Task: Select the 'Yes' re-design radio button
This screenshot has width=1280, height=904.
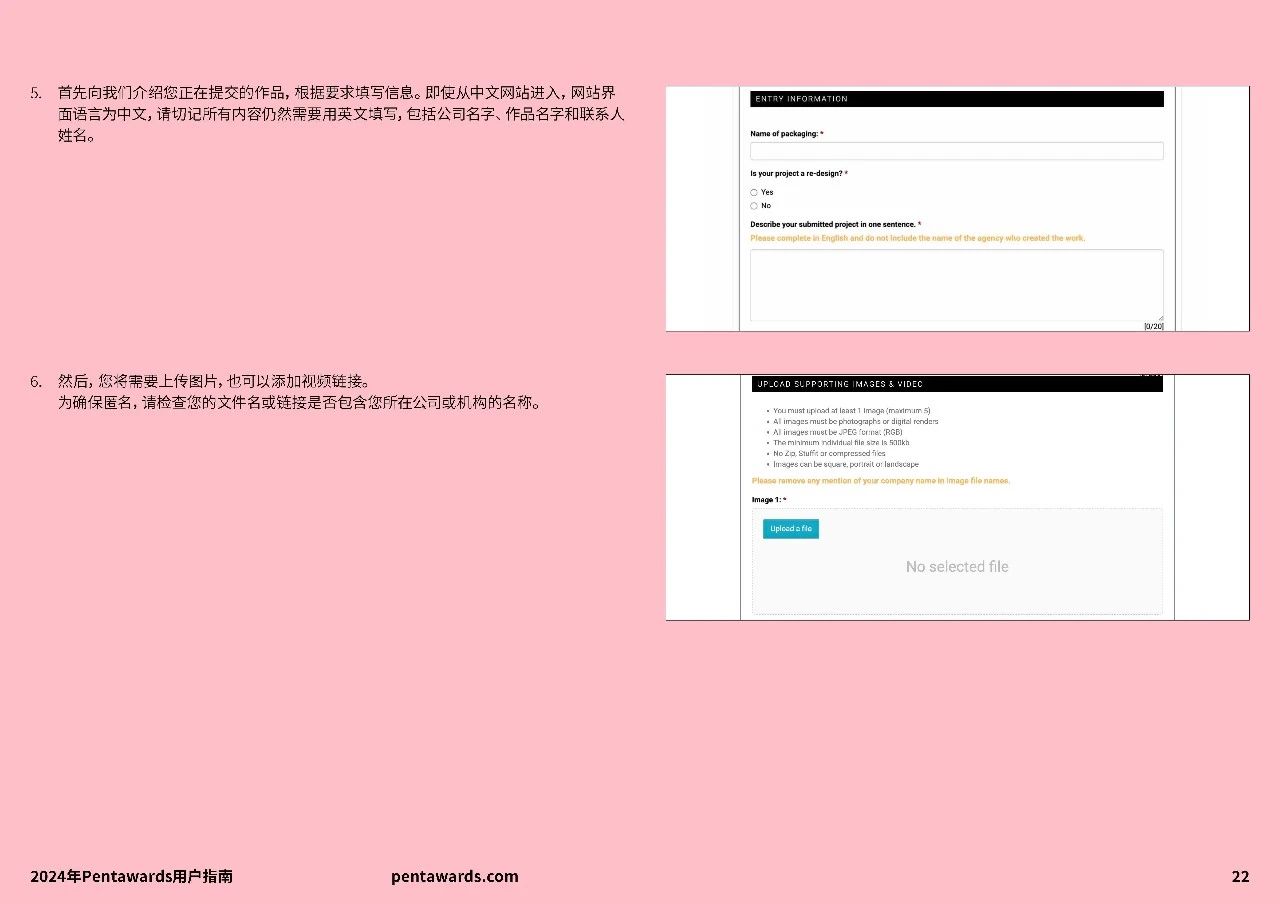Action: pyautogui.click(x=754, y=192)
